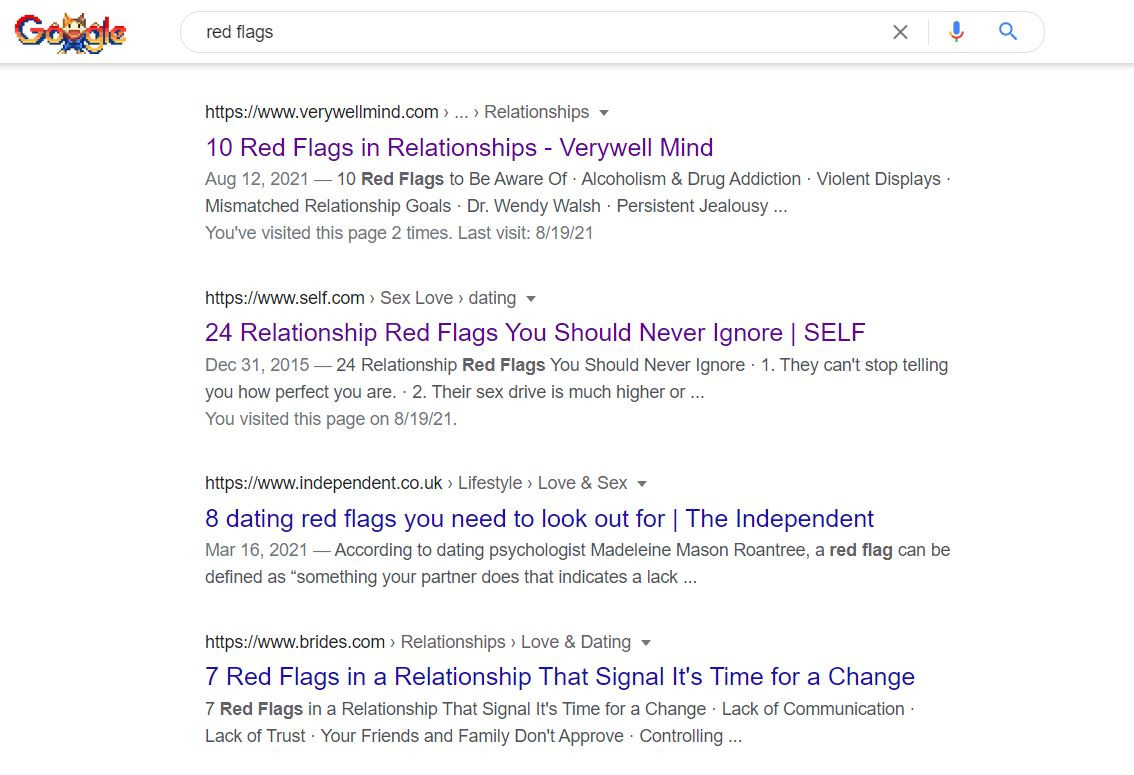Open '24 Relationship Red Flags You Should Never Ignore'
The height and width of the screenshot is (775, 1134).
point(535,333)
